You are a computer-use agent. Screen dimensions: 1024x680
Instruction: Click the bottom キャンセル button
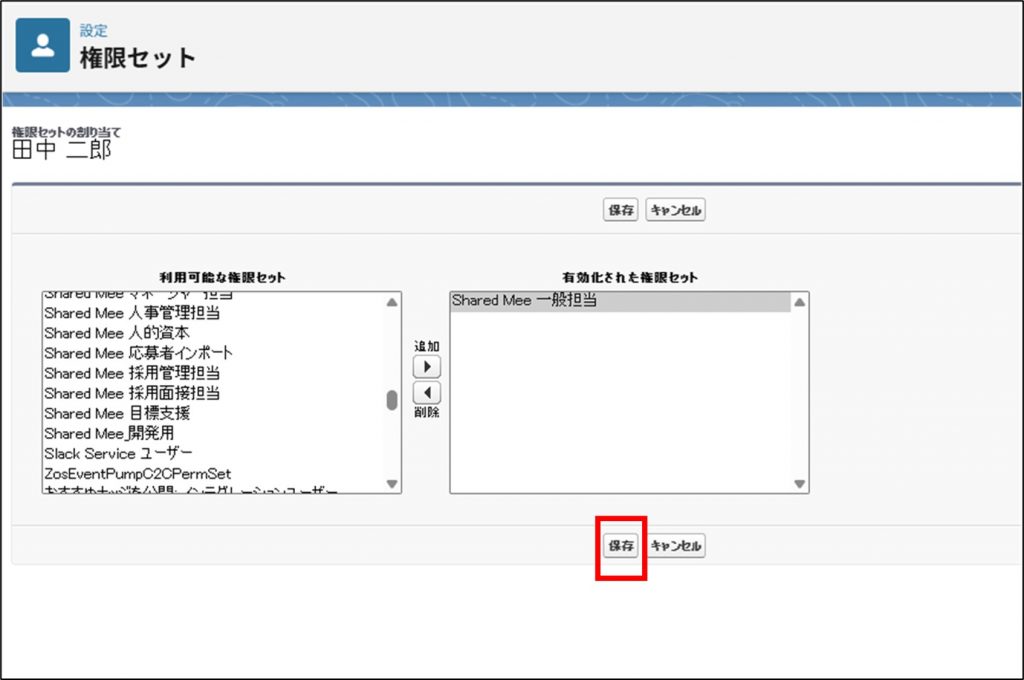676,546
